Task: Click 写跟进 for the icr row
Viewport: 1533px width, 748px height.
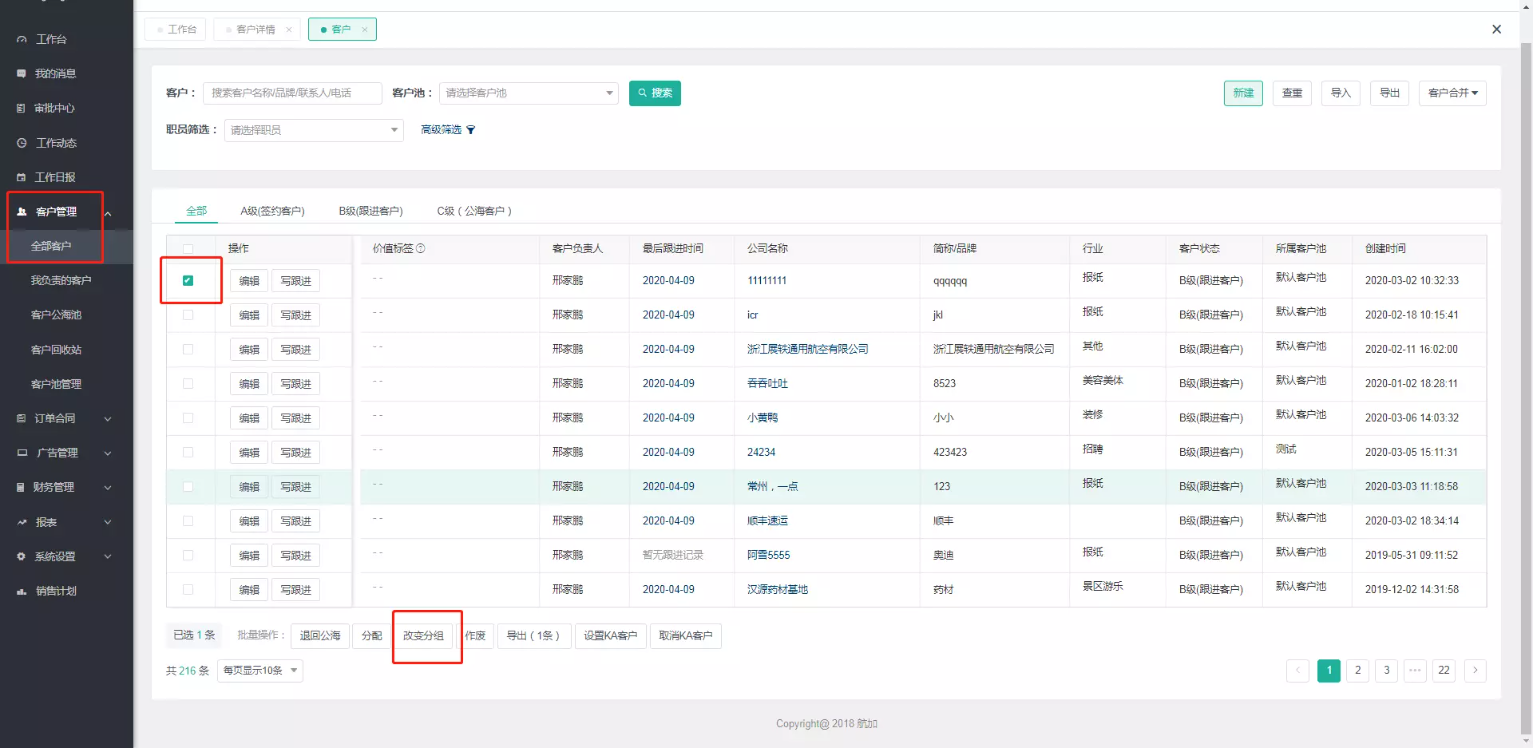Action: pos(296,316)
